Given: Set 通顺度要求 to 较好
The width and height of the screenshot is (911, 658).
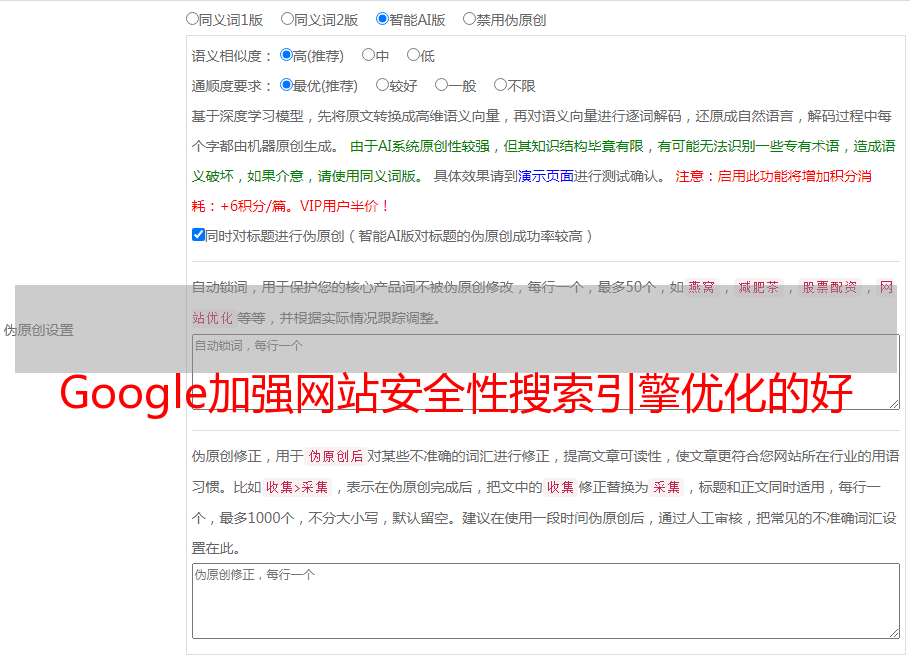Looking at the screenshot, I should tap(382, 85).
